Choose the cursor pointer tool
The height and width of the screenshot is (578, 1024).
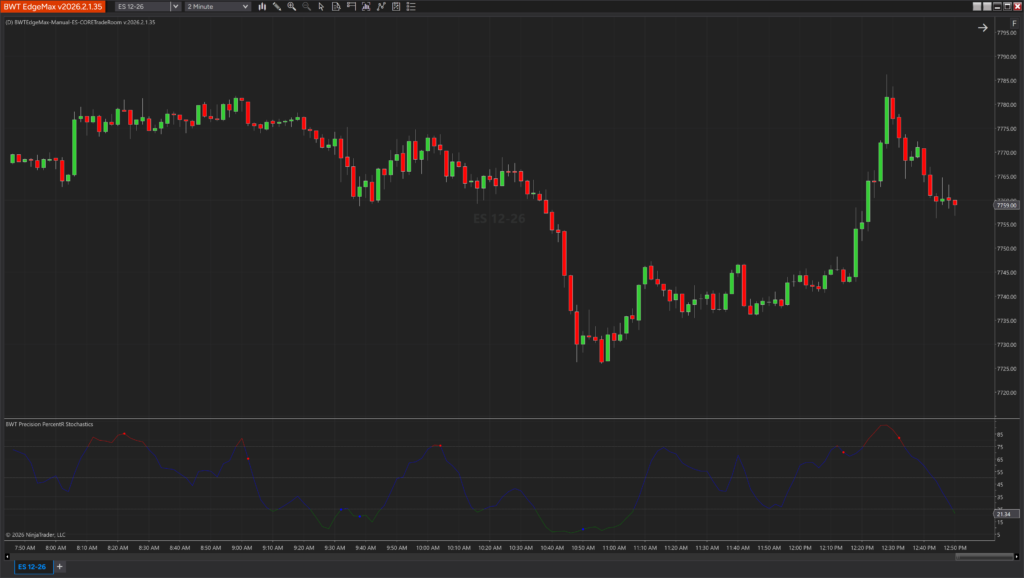click(321, 7)
